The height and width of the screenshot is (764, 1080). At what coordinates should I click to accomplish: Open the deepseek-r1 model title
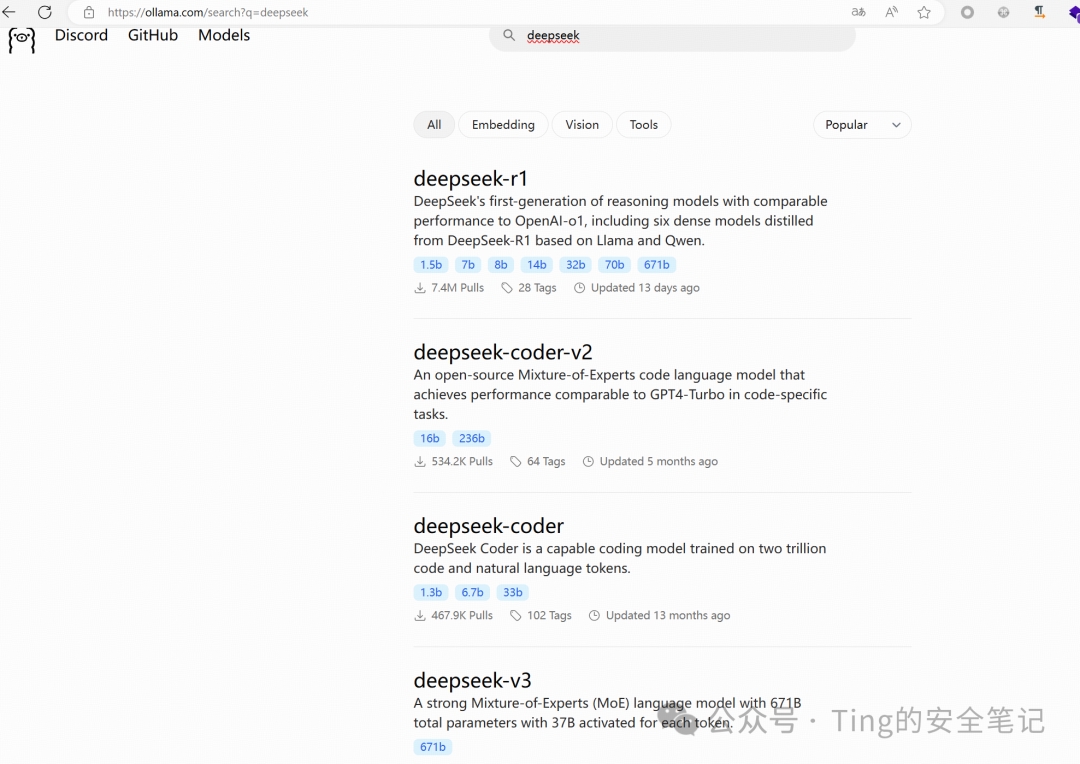point(470,178)
